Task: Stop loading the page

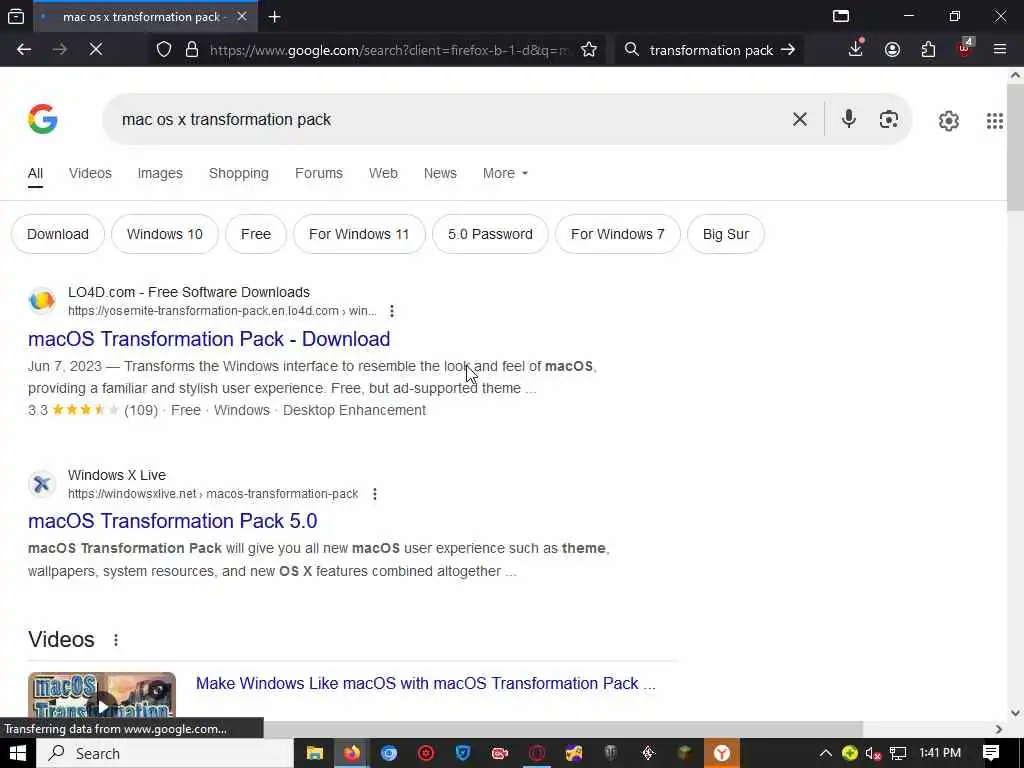Action: [95, 50]
